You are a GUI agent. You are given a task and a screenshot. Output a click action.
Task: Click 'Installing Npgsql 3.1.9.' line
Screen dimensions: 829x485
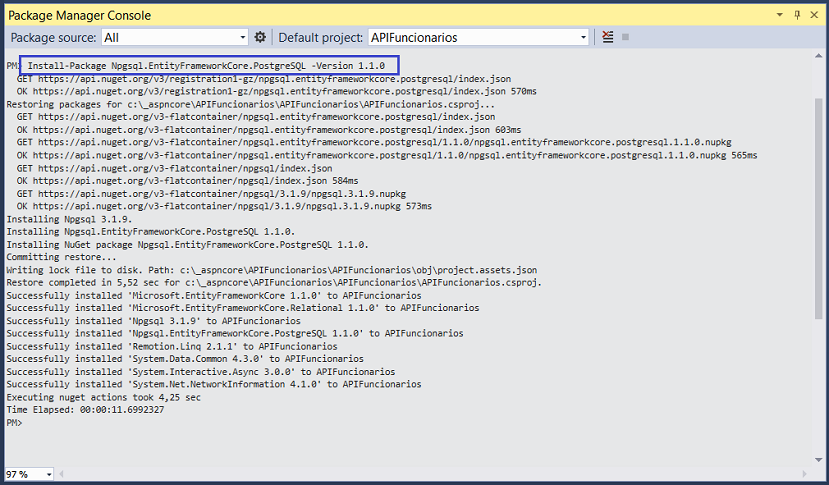tap(69, 219)
